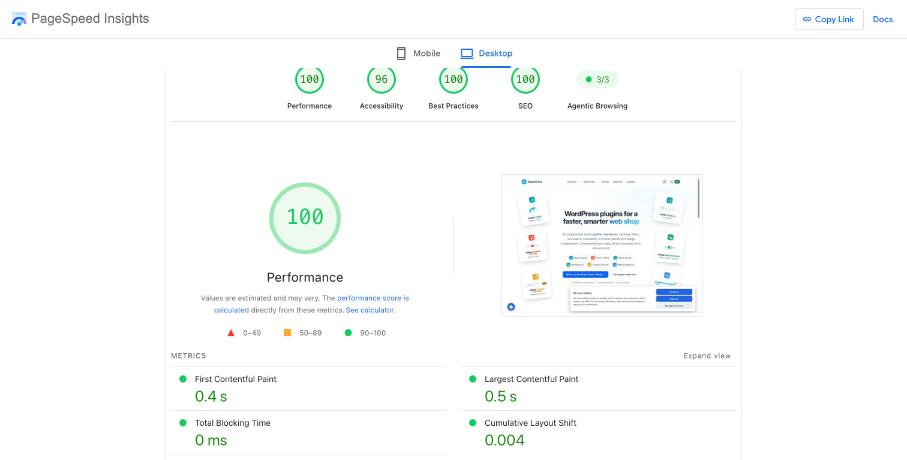Image resolution: width=907 pixels, height=460 pixels.
Task: Click green dot beside Largest Contentful Paint
Action: pyautogui.click(x=473, y=379)
